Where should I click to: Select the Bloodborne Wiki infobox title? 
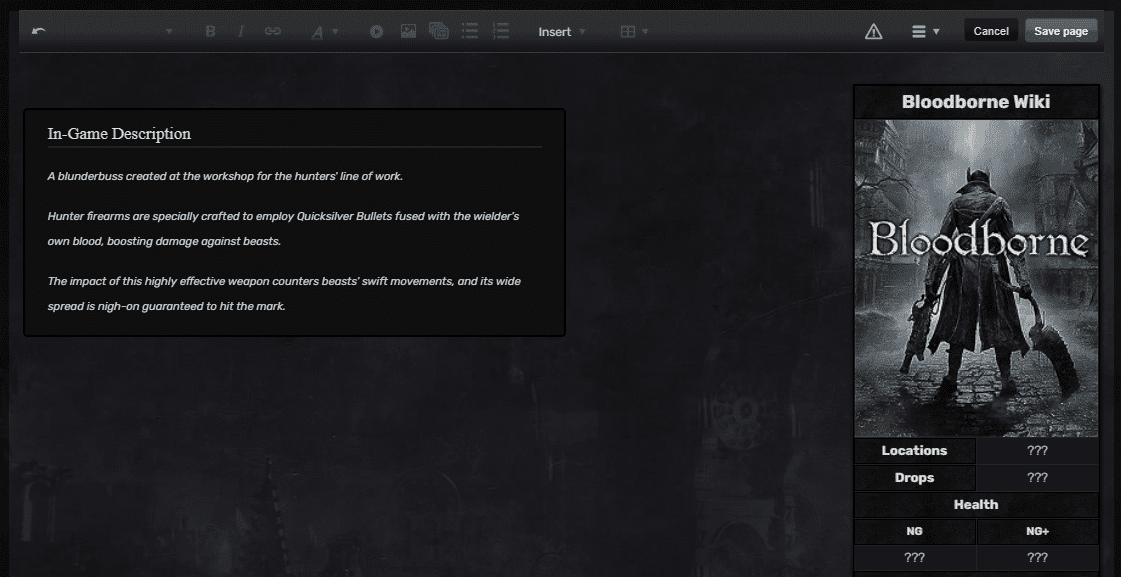coord(976,102)
